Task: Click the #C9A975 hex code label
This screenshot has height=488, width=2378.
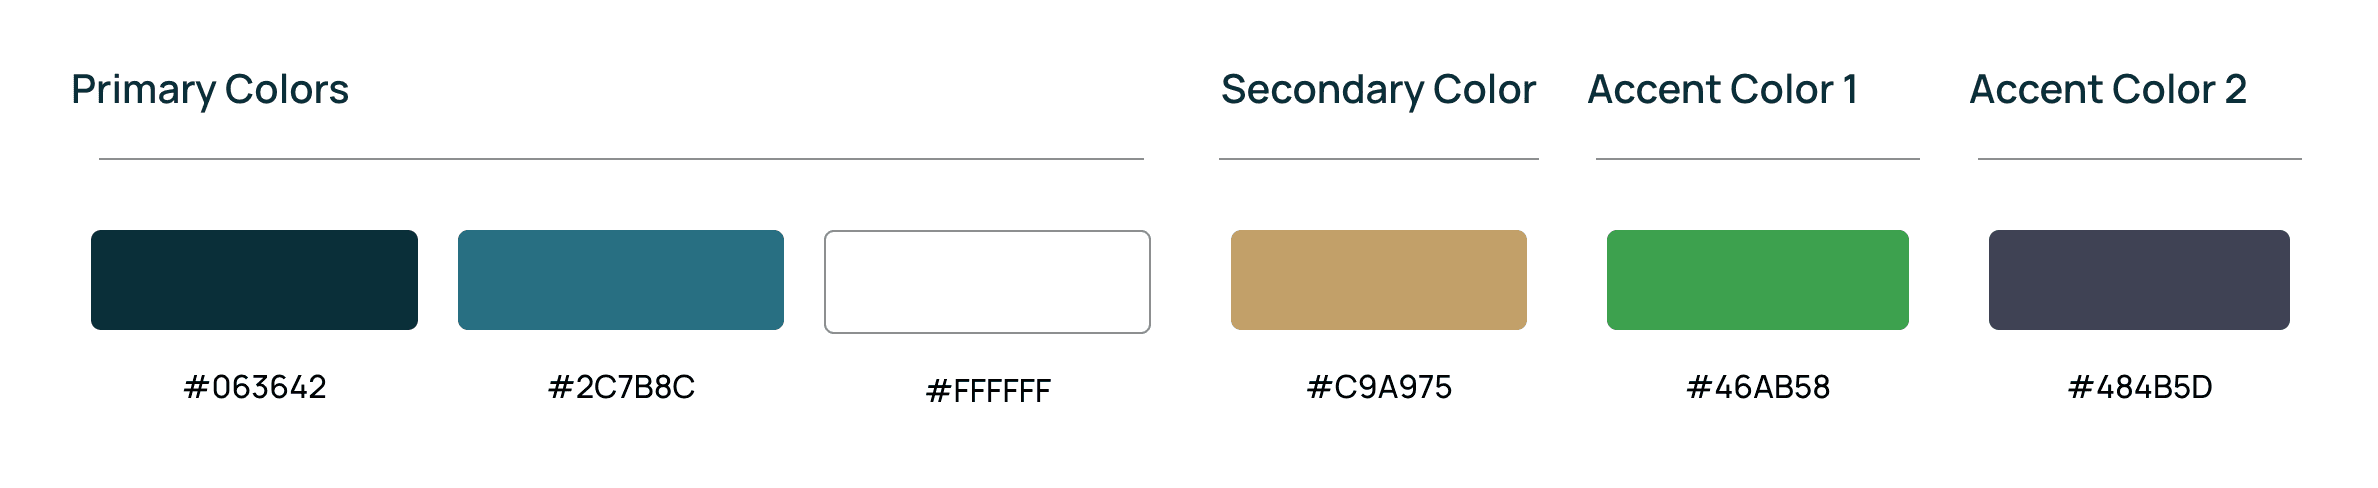Action: coord(1379,387)
